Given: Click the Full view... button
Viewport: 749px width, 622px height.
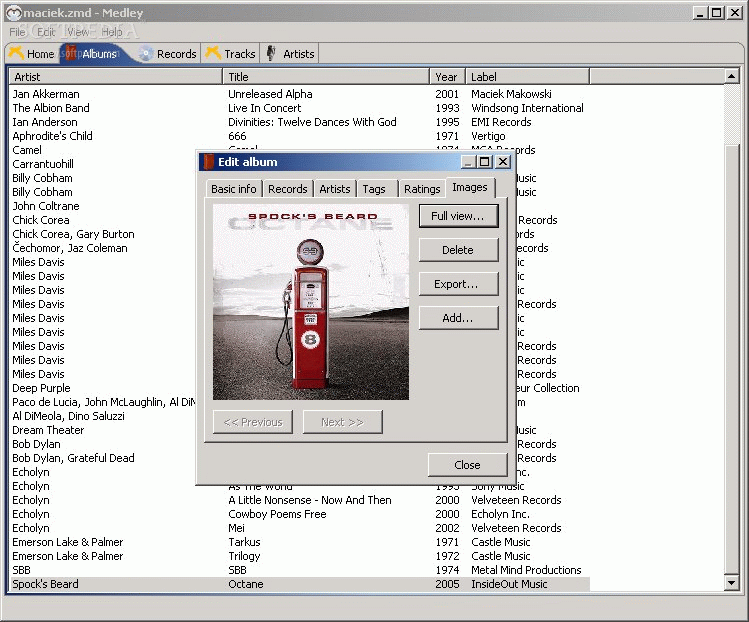Looking at the screenshot, I should coord(458,216).
